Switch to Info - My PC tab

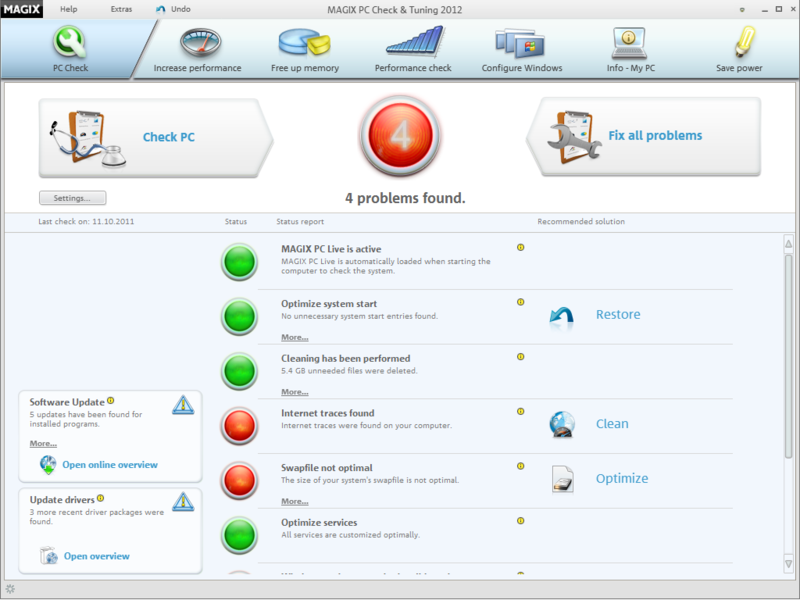coord(630,49)
